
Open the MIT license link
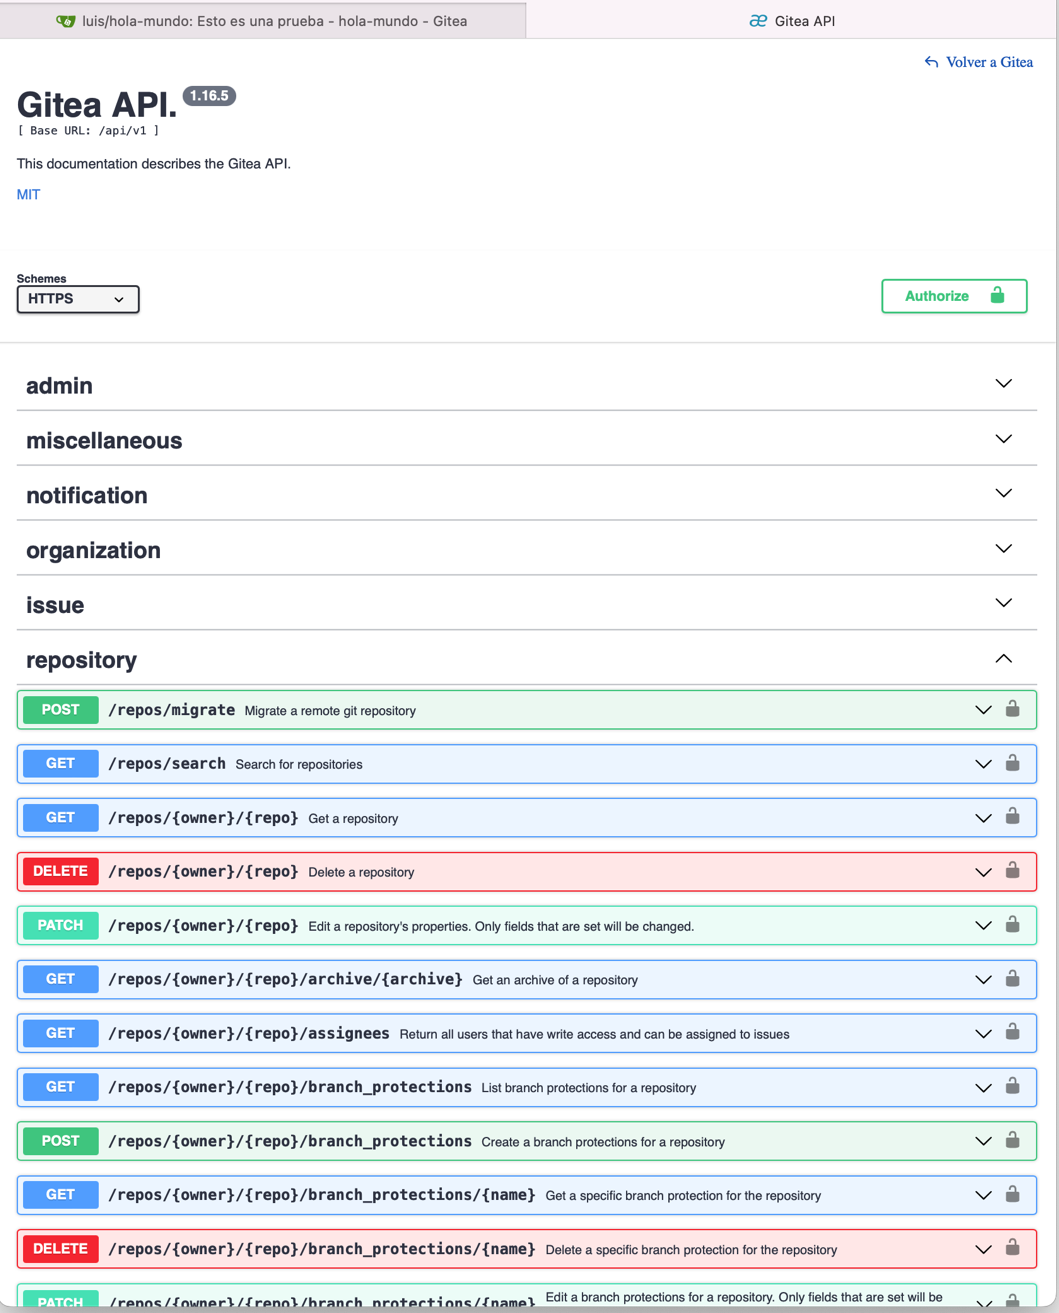28,195
